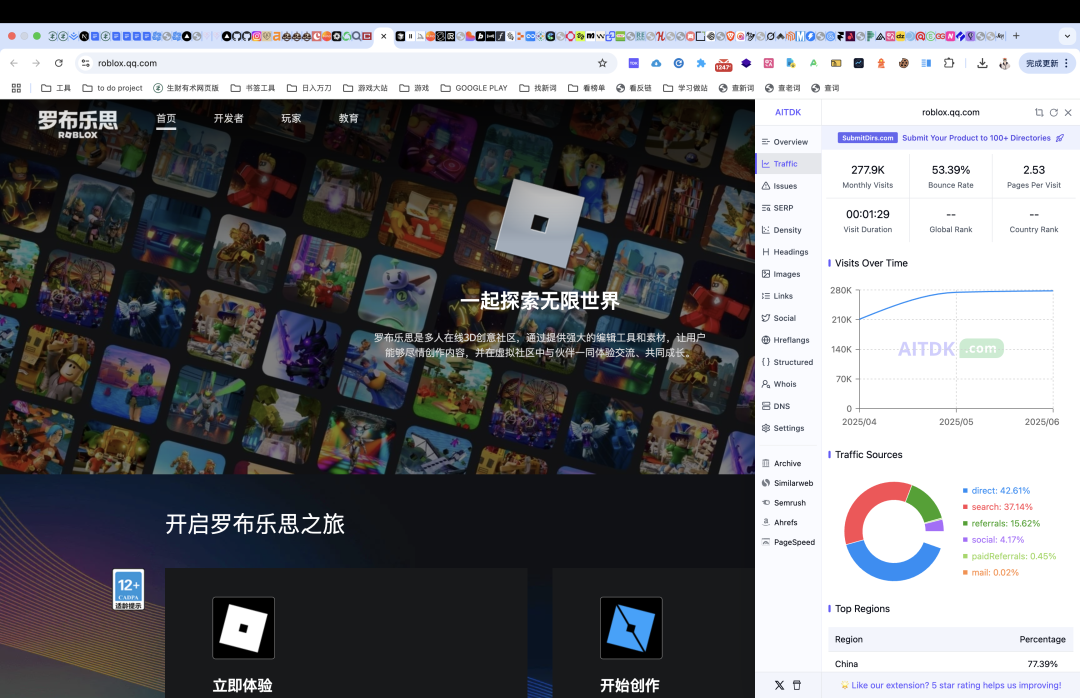Open the Hreflangs section
Screen dimensions: 1080x698
coord(788,340)
